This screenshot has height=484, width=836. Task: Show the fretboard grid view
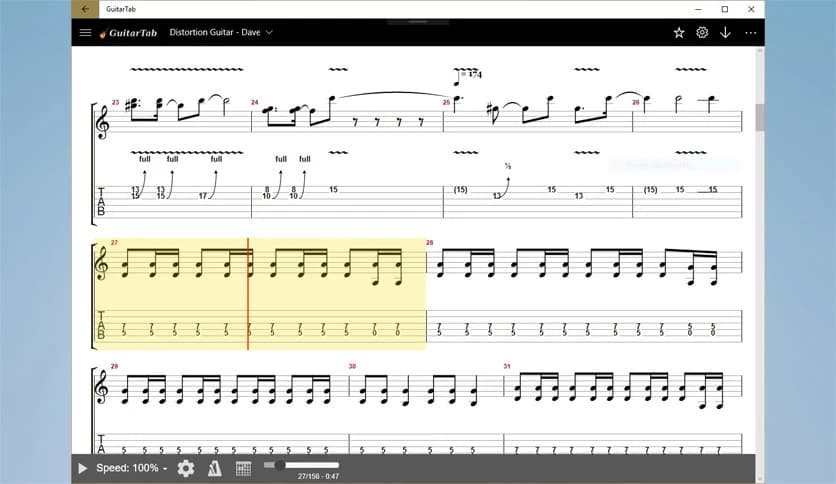(243, 469)
